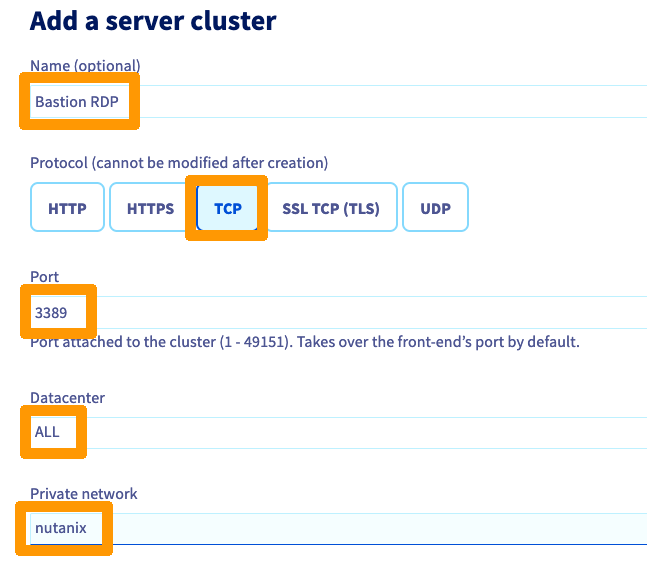
Task: Choose the TCP protocol option
Action: pyautogui.click(x=227, y=208)
